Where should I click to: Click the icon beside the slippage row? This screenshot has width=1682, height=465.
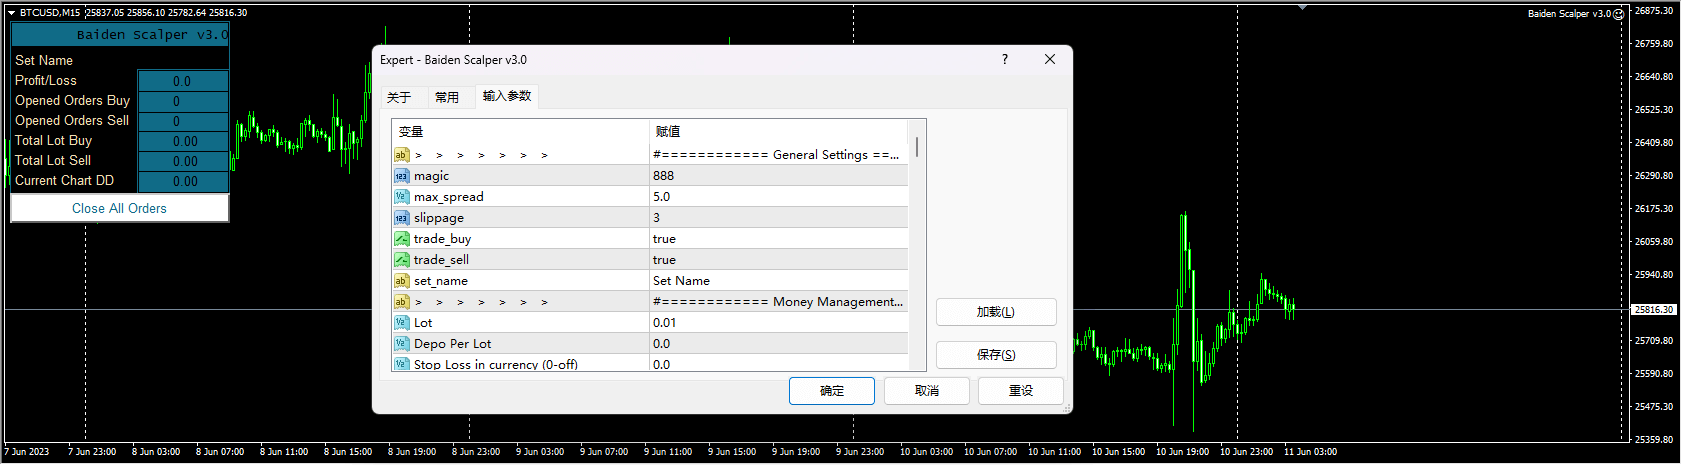point(401,218)
